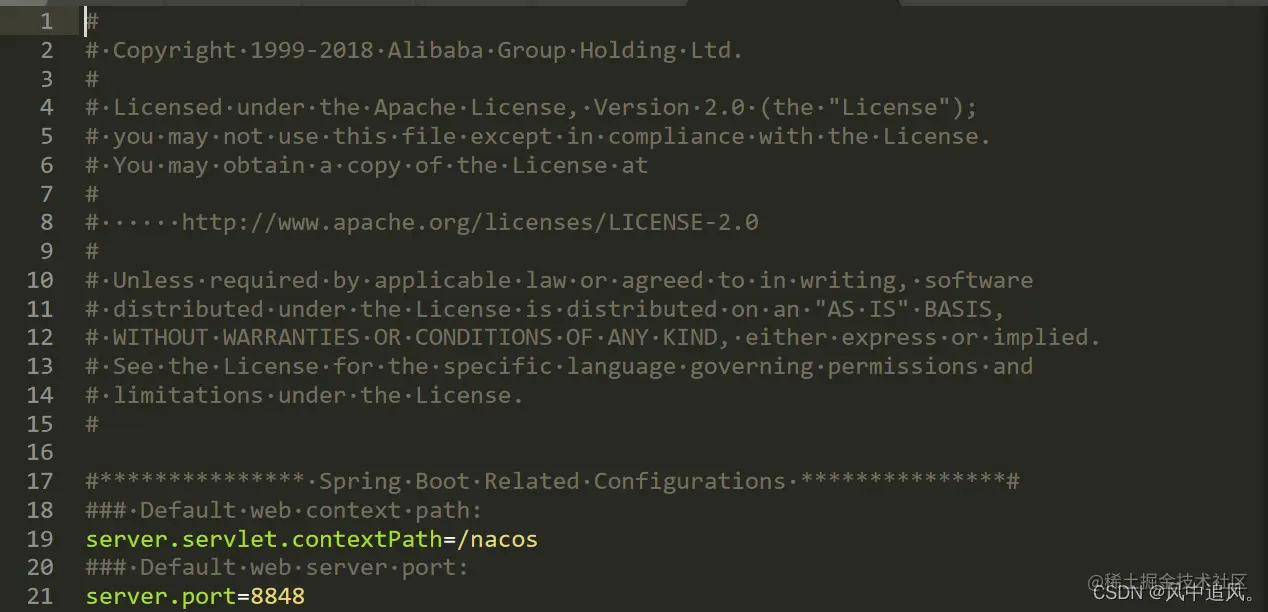
Task: Click the "See the License for the specific language" line
Action: (x=559, y=366)
